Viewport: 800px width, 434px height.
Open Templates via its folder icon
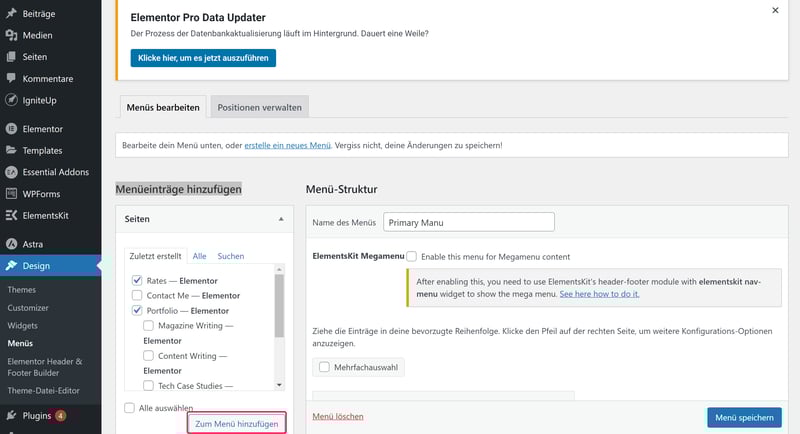click(11, 150)
